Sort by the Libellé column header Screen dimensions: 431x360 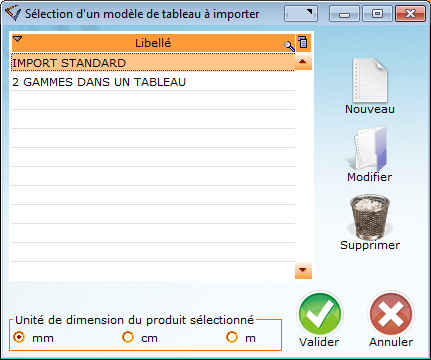pyautogui.click(x=153, y=43)
